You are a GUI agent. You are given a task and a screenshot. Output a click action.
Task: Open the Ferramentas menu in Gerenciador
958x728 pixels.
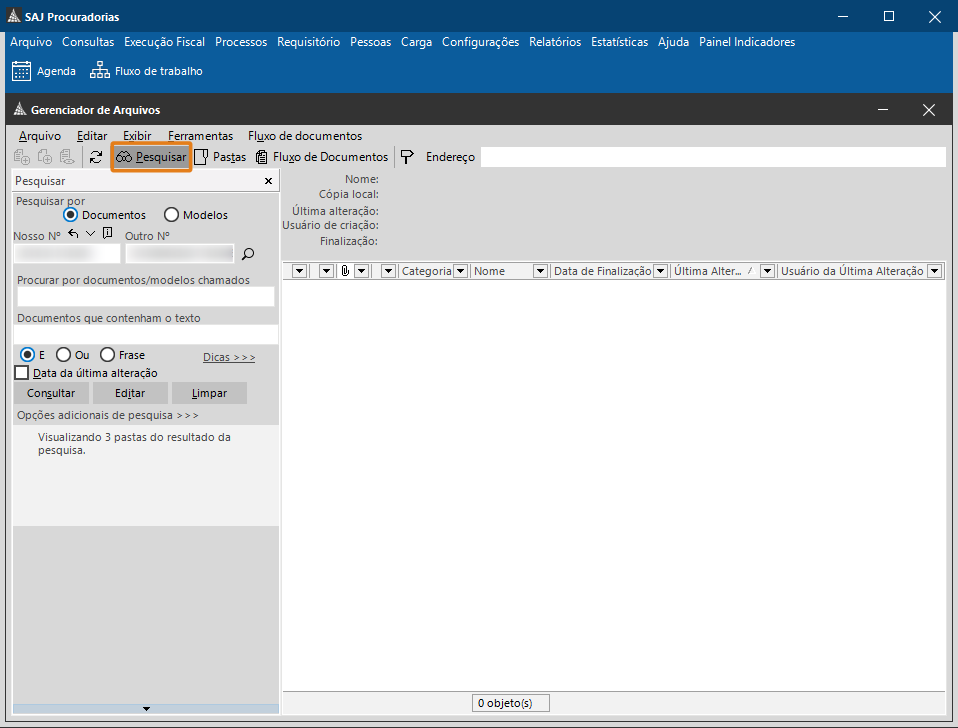200,136
